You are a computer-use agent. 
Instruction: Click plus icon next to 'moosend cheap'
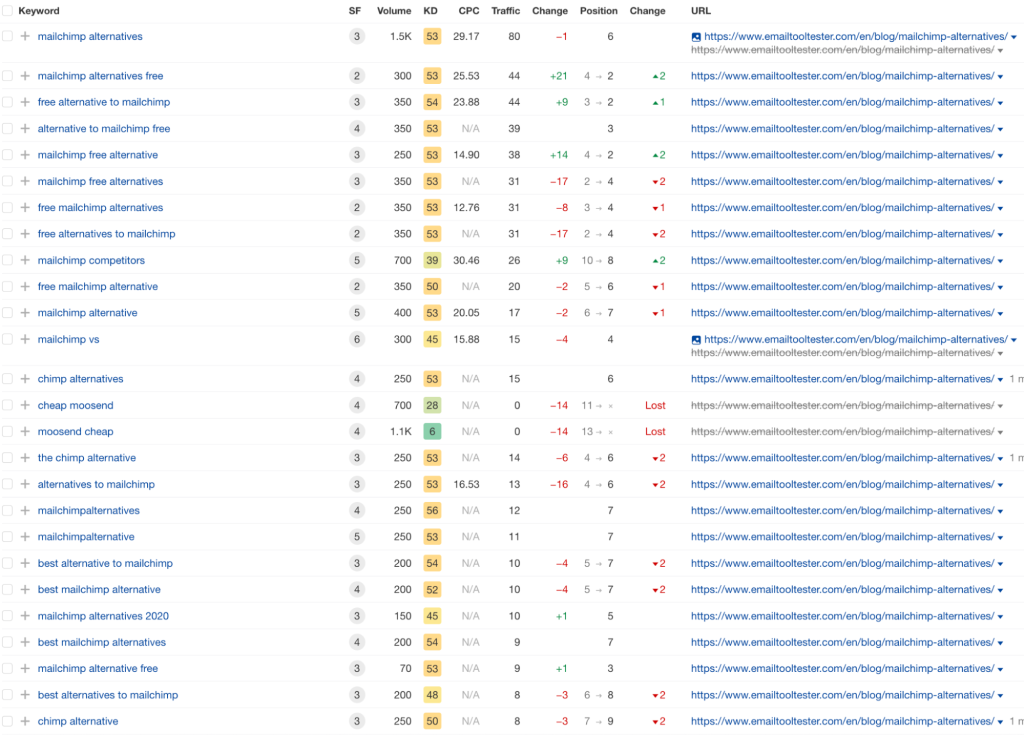(25, 431)
